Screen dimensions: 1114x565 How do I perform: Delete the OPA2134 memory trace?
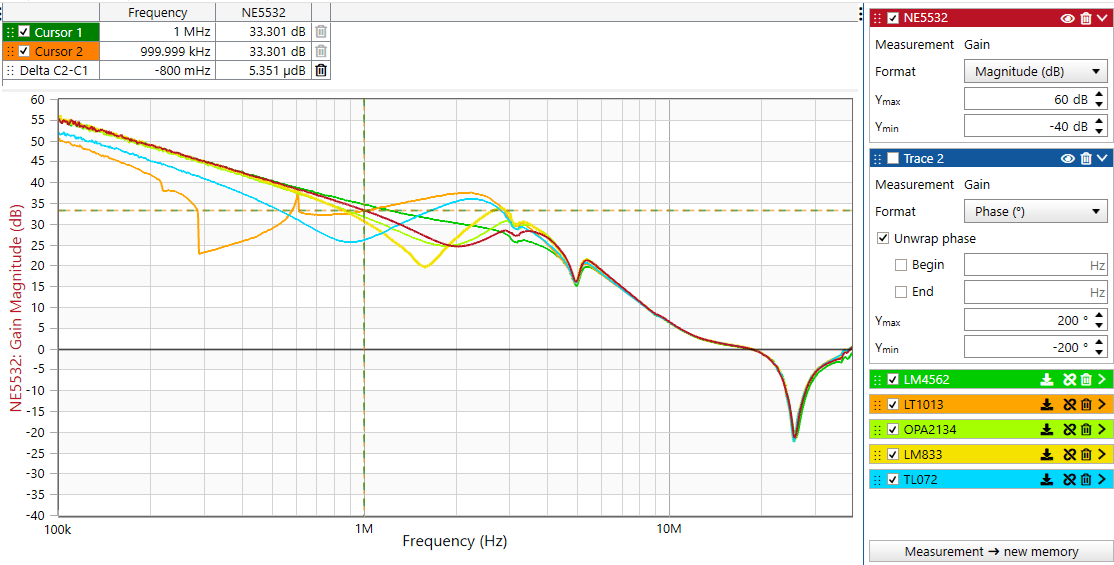[x=1086, y=430]
